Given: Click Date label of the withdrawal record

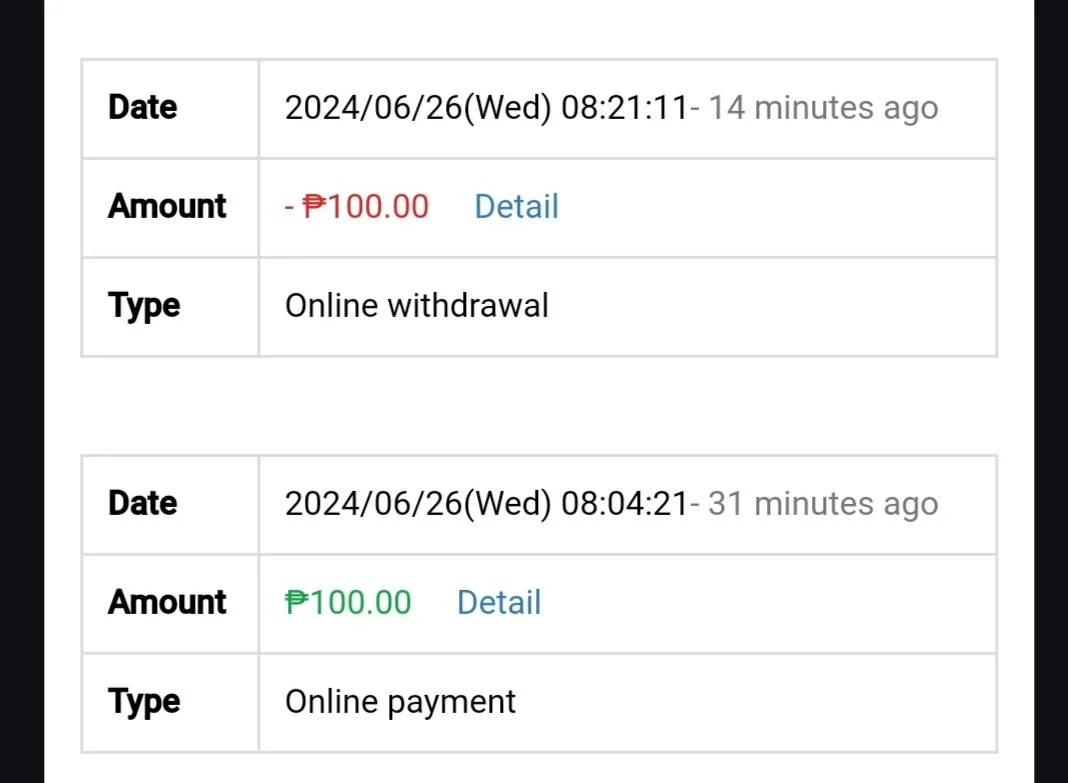Looking at the screenshot, I should point(142,108).
